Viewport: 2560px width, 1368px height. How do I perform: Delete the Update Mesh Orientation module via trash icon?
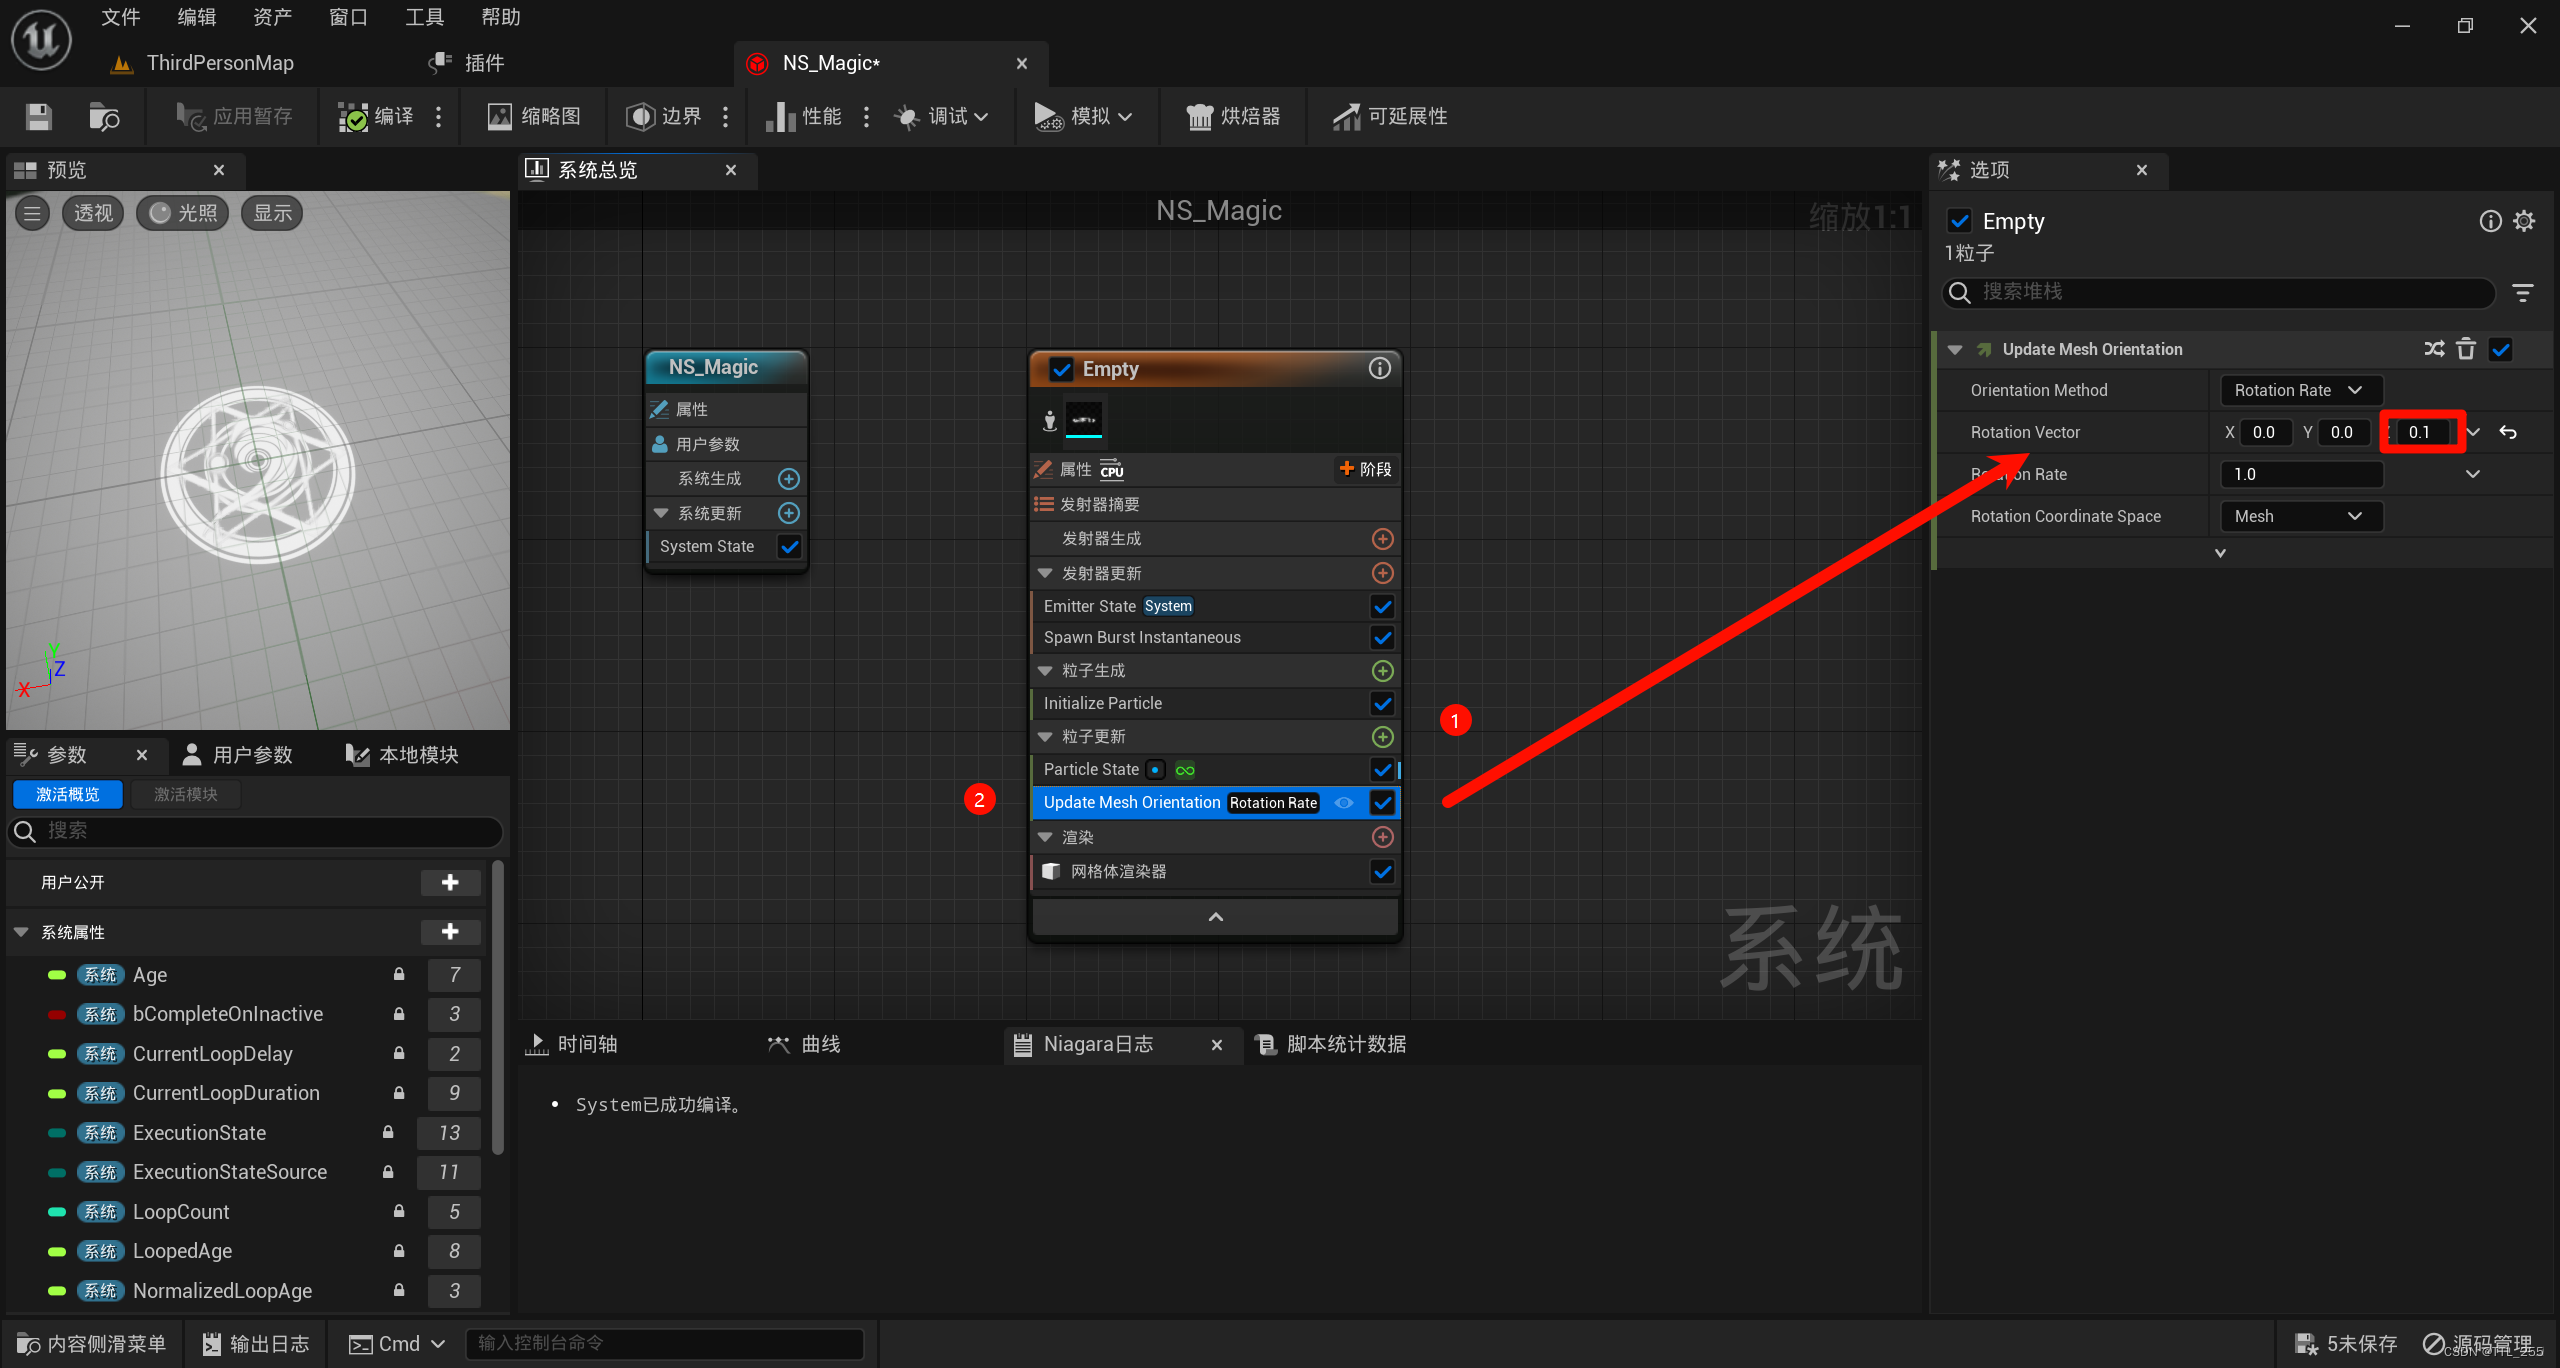[2466, 349]
